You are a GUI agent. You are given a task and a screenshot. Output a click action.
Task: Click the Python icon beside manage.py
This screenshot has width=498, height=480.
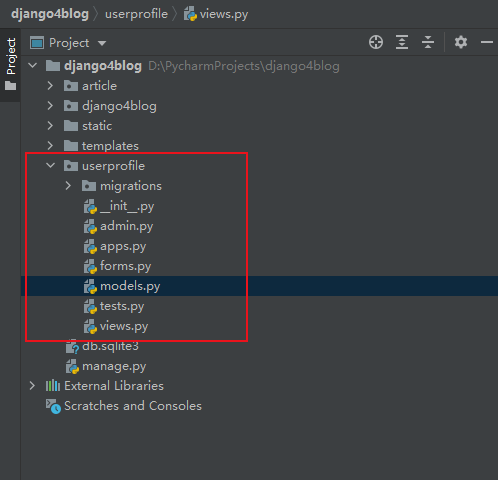(x=72, y=367)
